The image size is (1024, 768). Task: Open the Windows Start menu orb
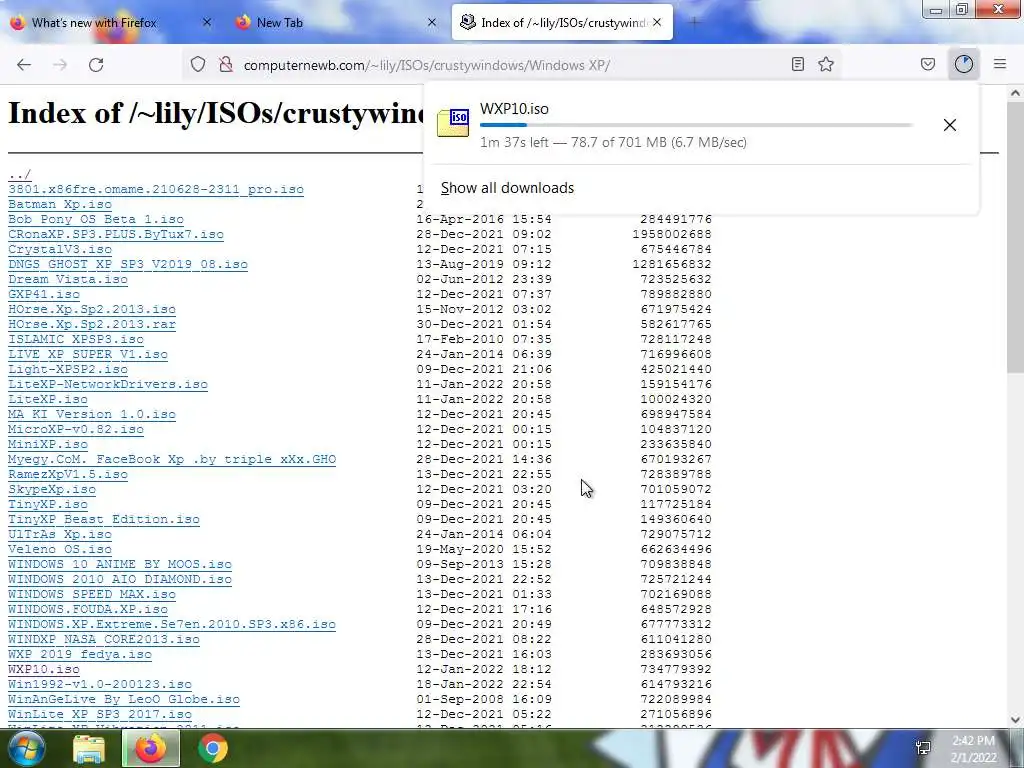(x=26, y=748)
